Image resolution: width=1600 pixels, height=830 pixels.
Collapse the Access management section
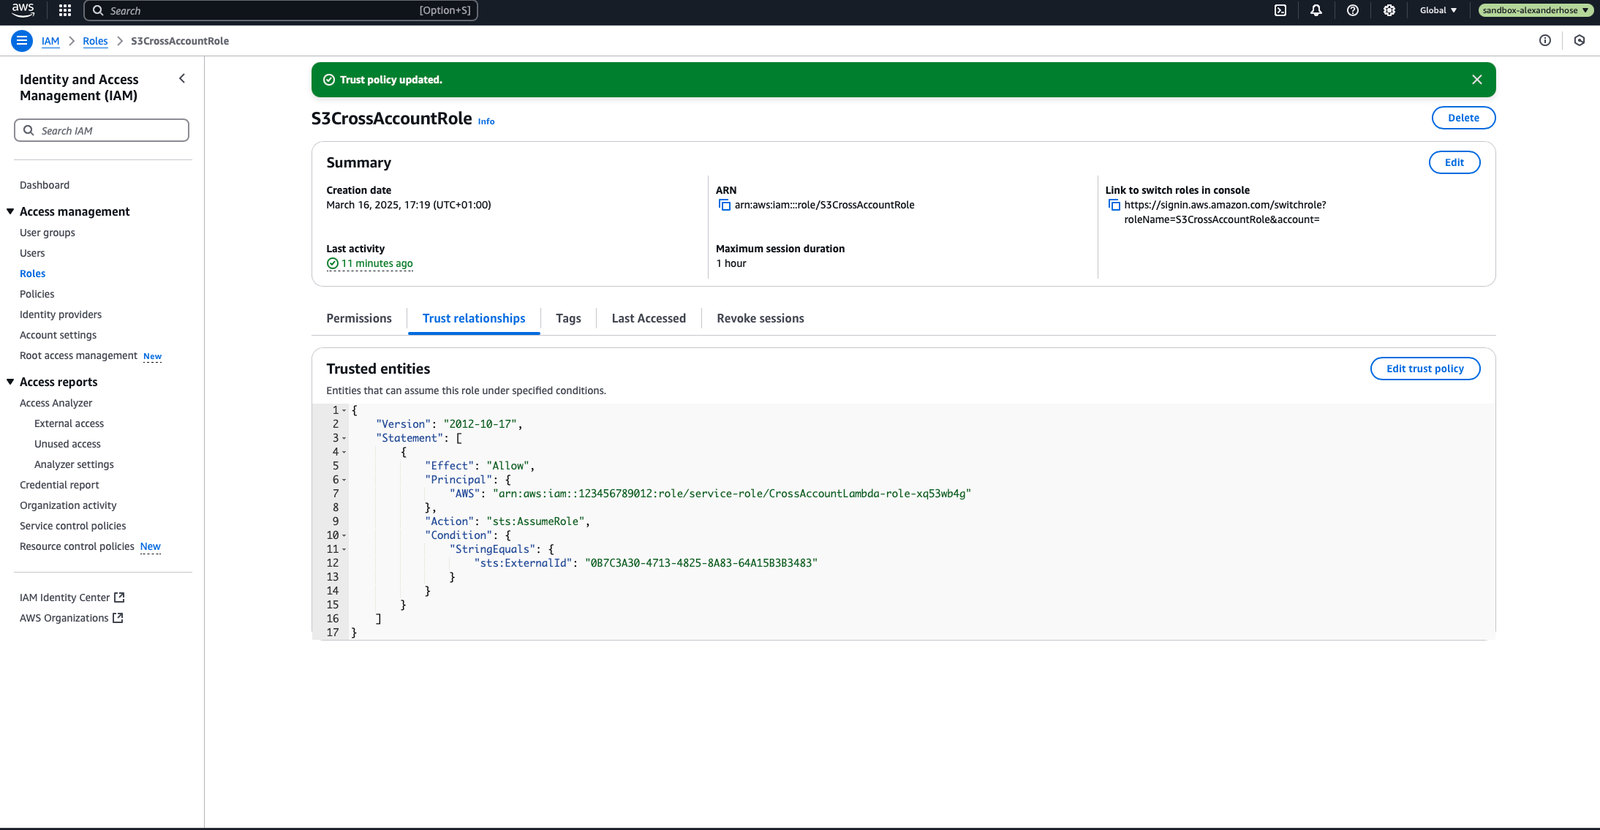click(11, 212)
